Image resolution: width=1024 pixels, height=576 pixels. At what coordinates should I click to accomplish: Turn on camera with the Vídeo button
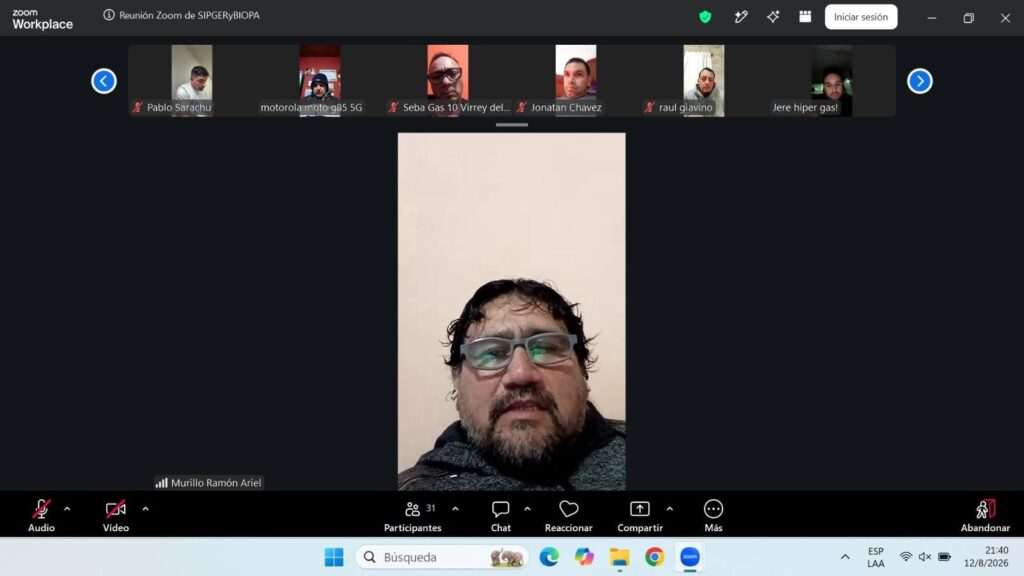click(x=116, y=515)
